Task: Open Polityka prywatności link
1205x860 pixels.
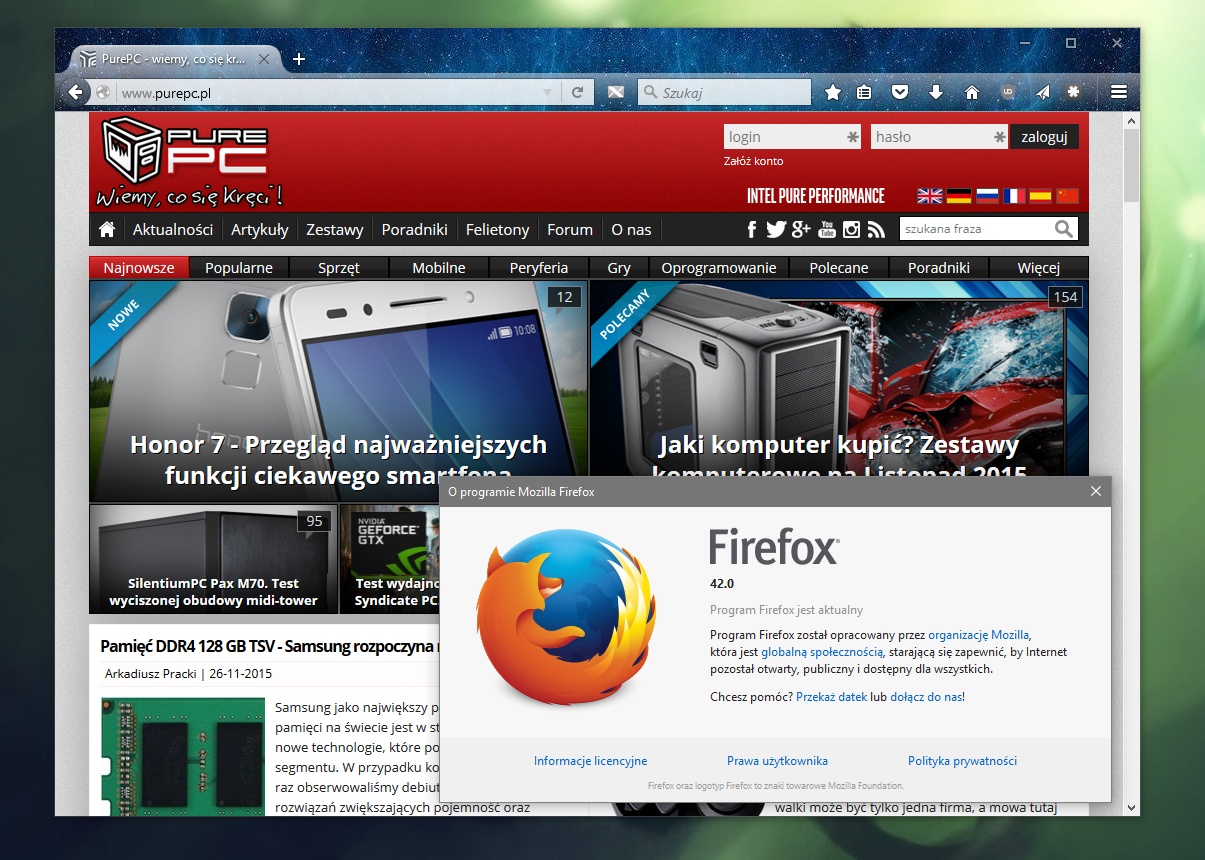Action: pyautogui.click(x=962, y=761)
